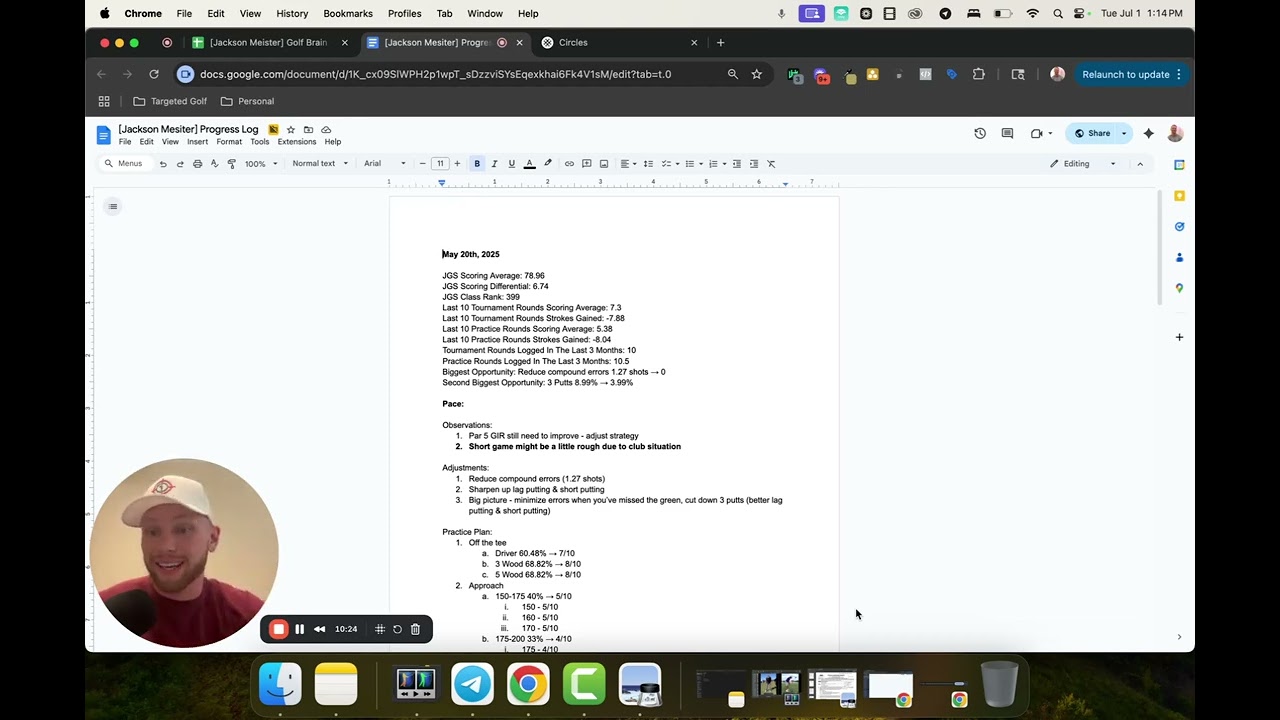Image resolution: width=1280 pixels, height=720 pixels.
Task: Open version history clock icon
Action: (980, 133)
